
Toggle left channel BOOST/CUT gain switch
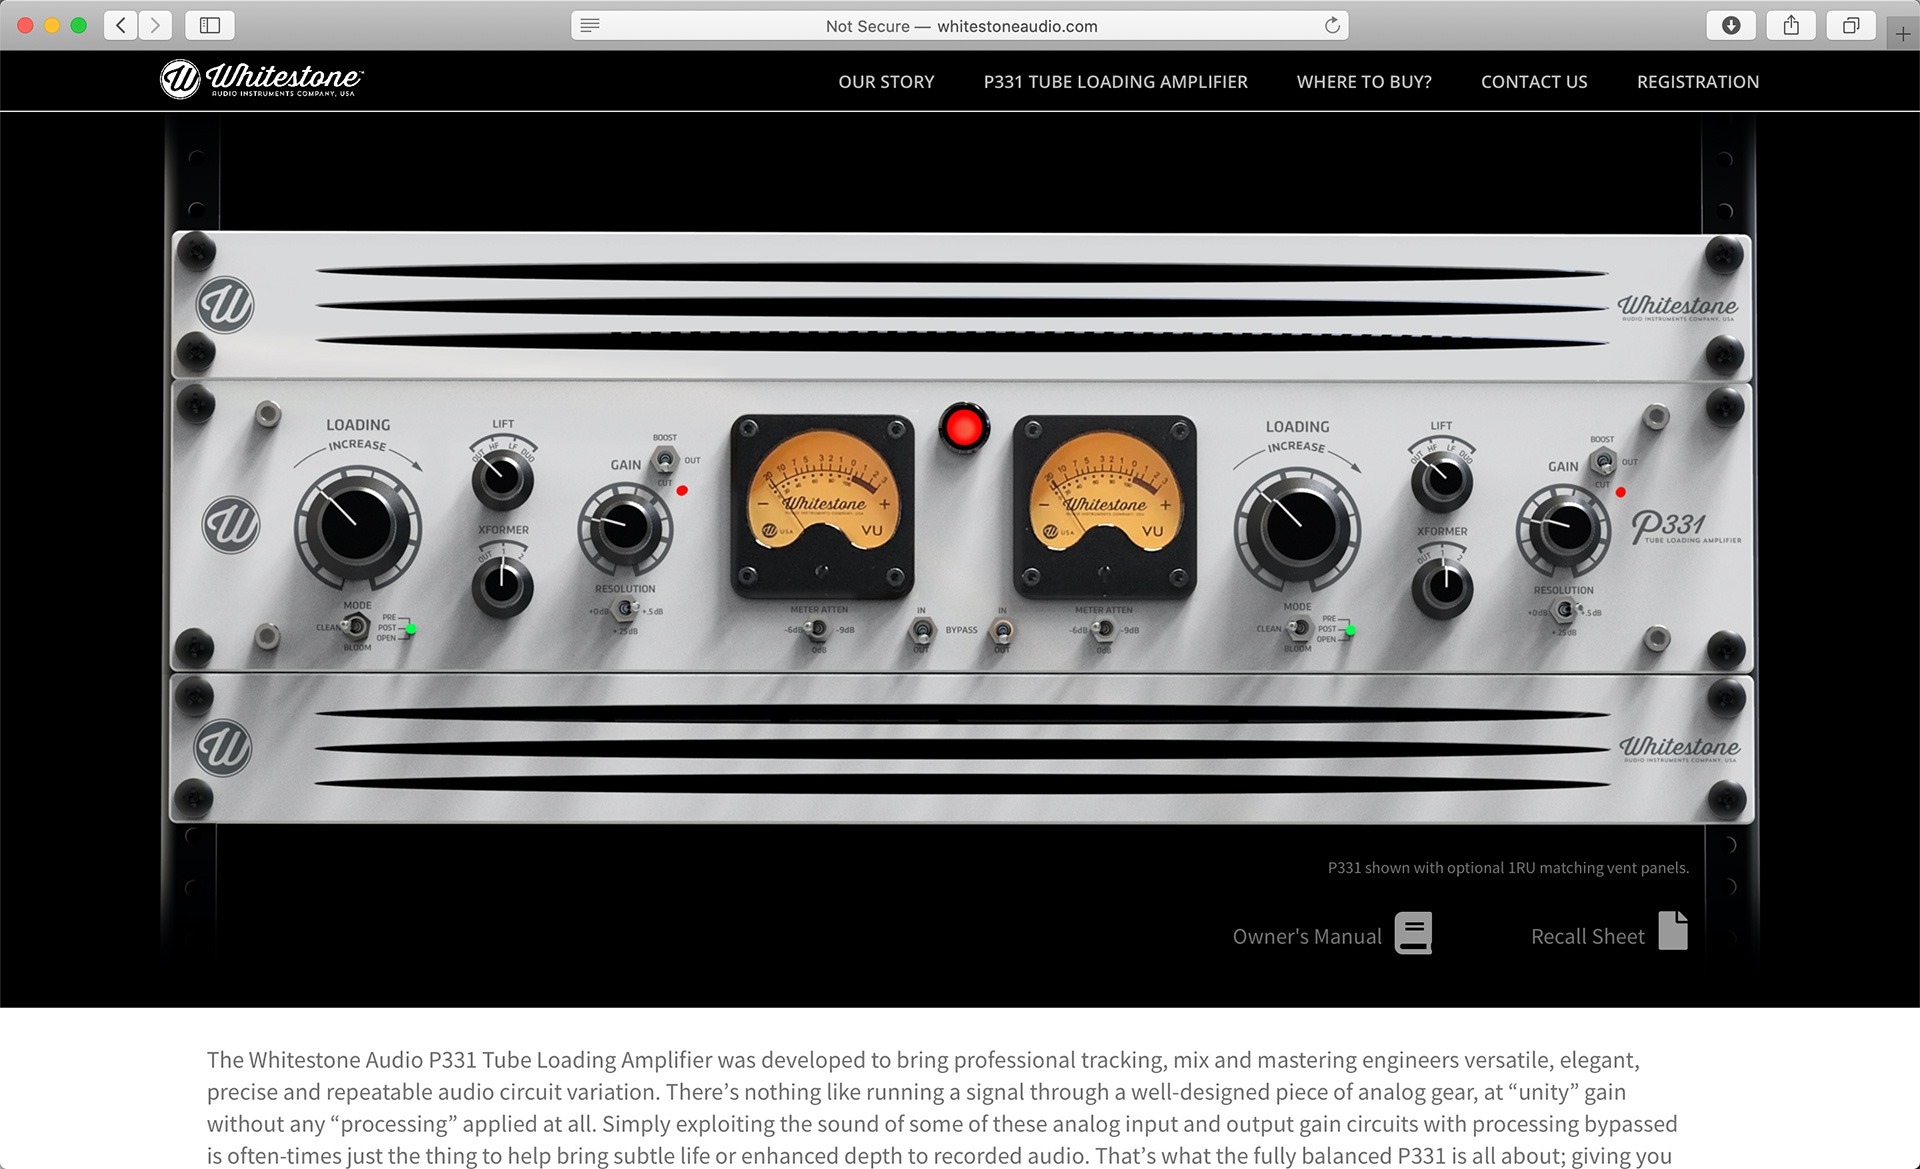tap(665, 460)
